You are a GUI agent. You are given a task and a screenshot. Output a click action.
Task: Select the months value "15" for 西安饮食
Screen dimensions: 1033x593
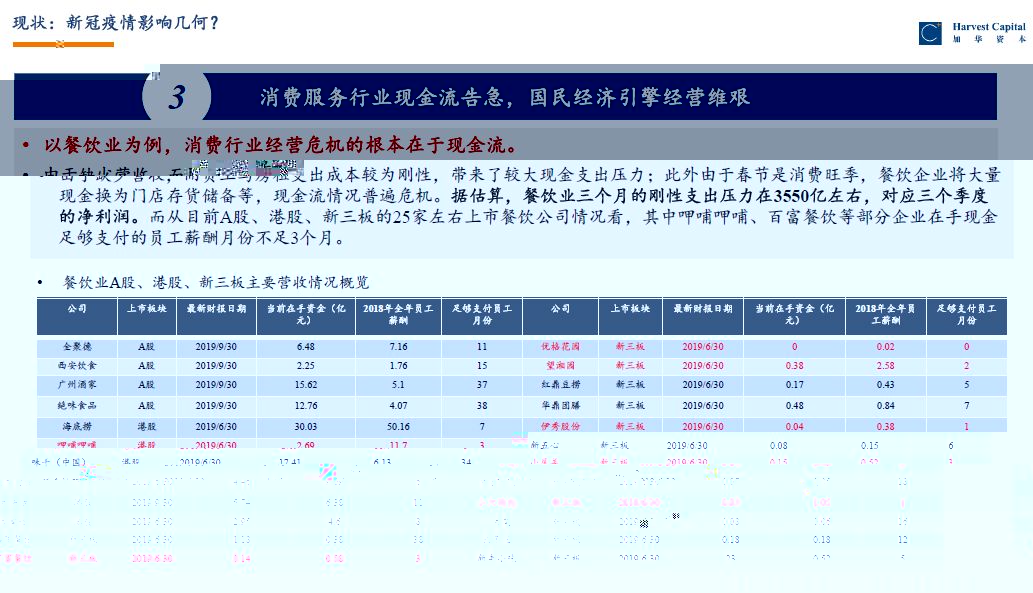482,366
